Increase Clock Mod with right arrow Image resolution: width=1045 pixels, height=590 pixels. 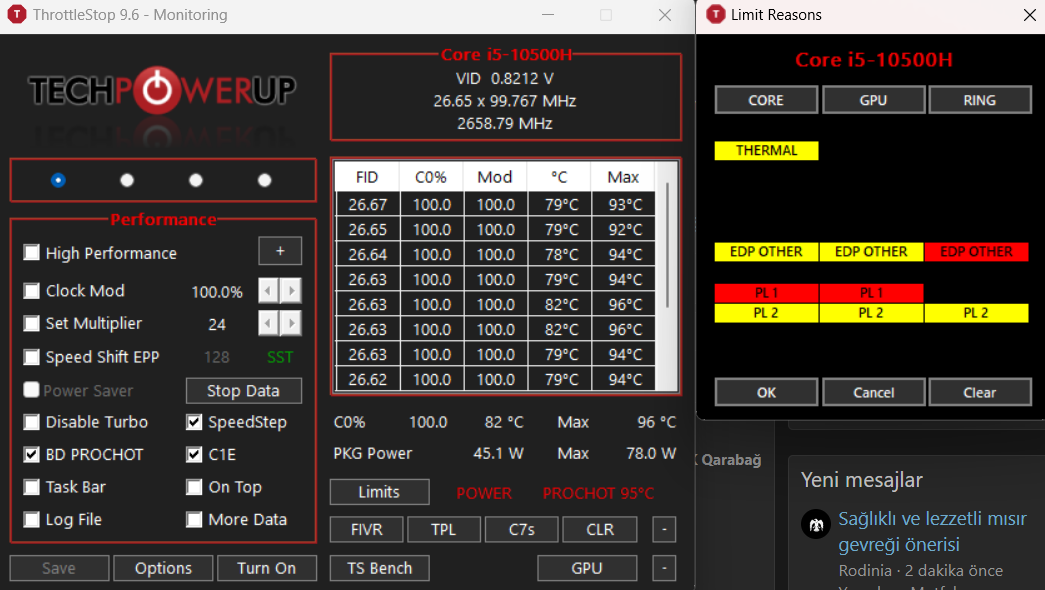coord(291,291)
